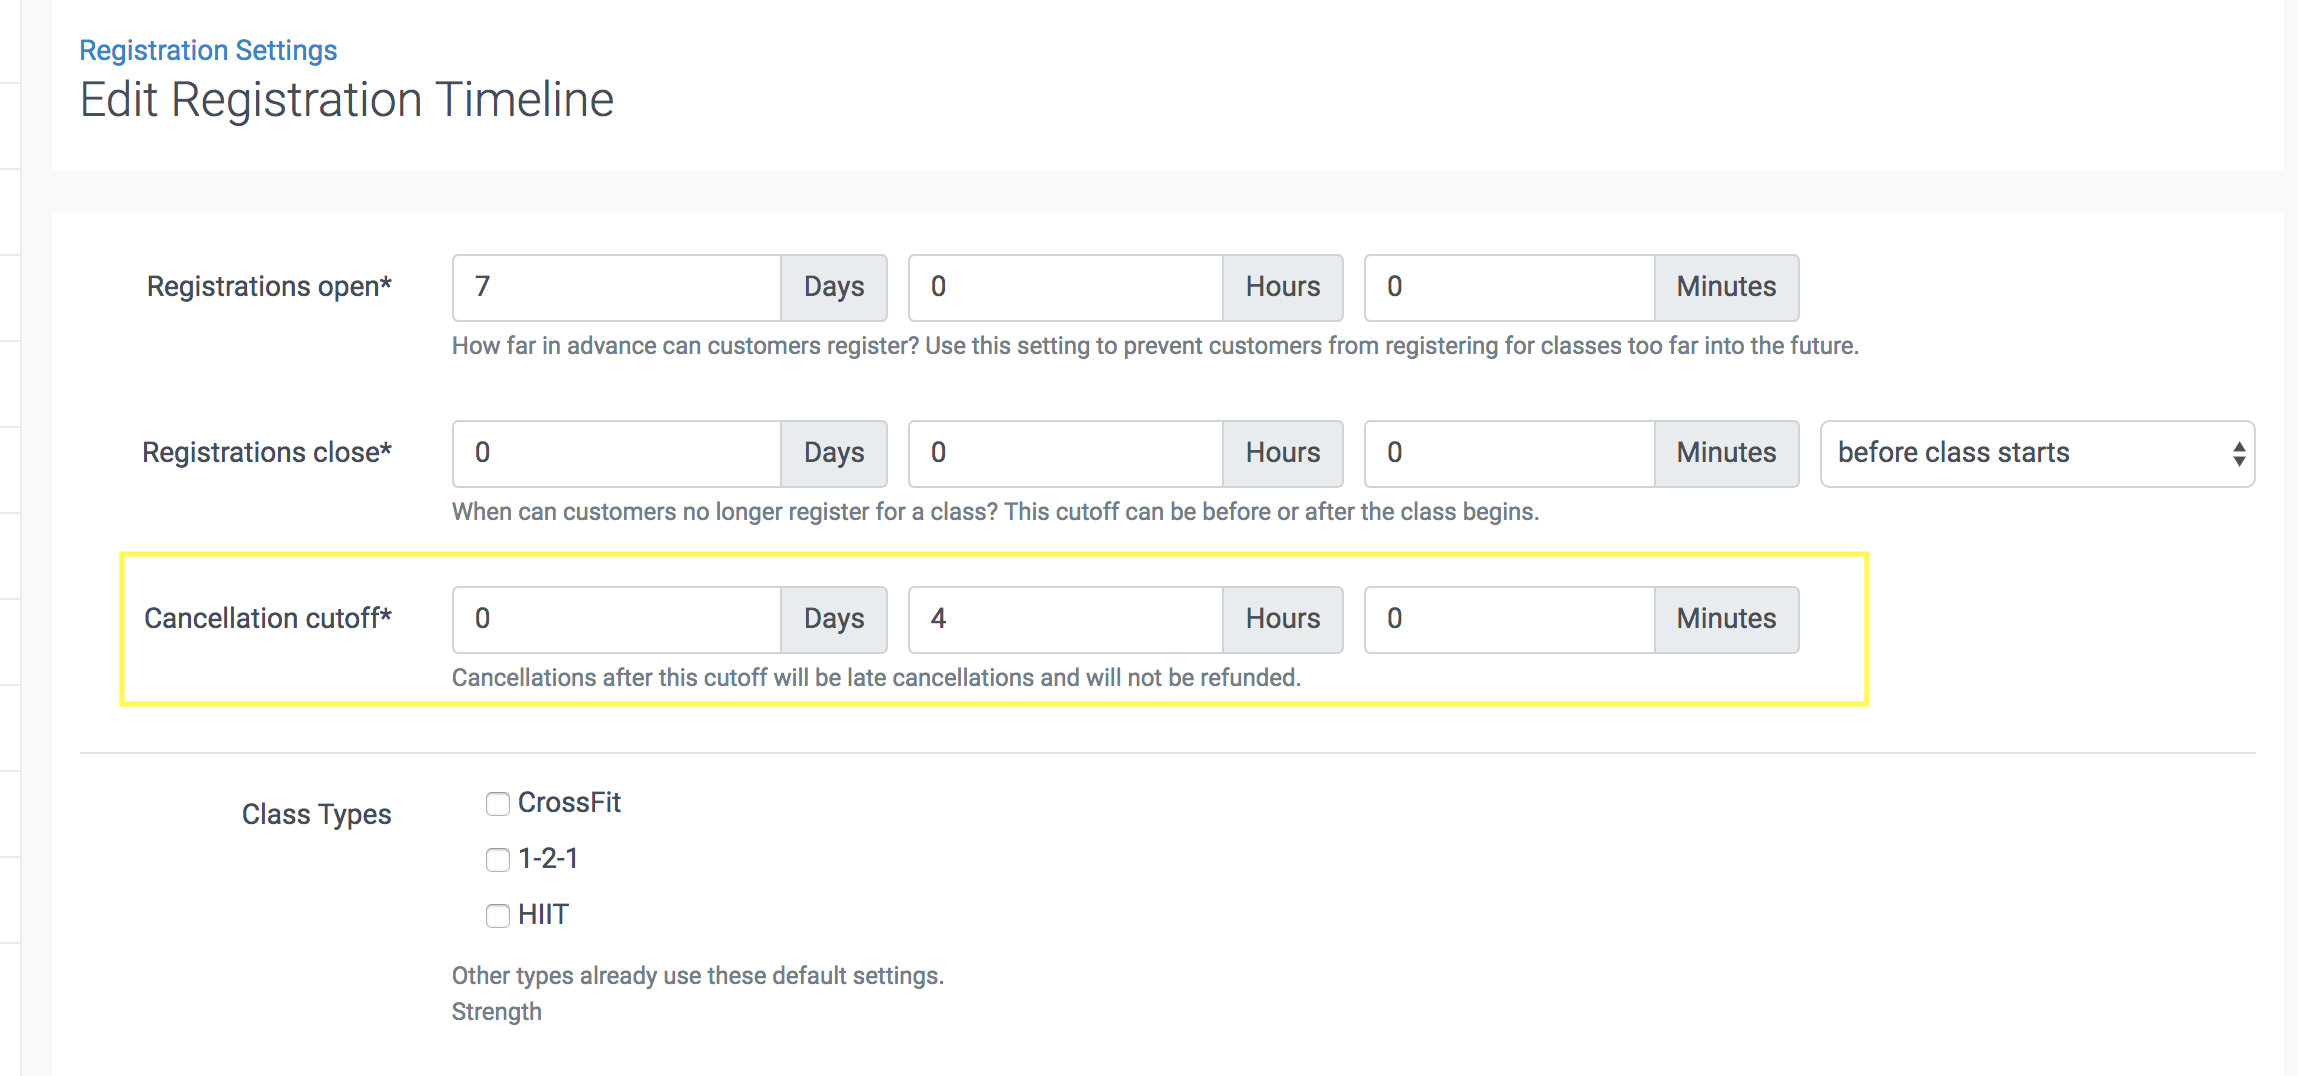Check the 1-2-1 class type

[498, 860]
